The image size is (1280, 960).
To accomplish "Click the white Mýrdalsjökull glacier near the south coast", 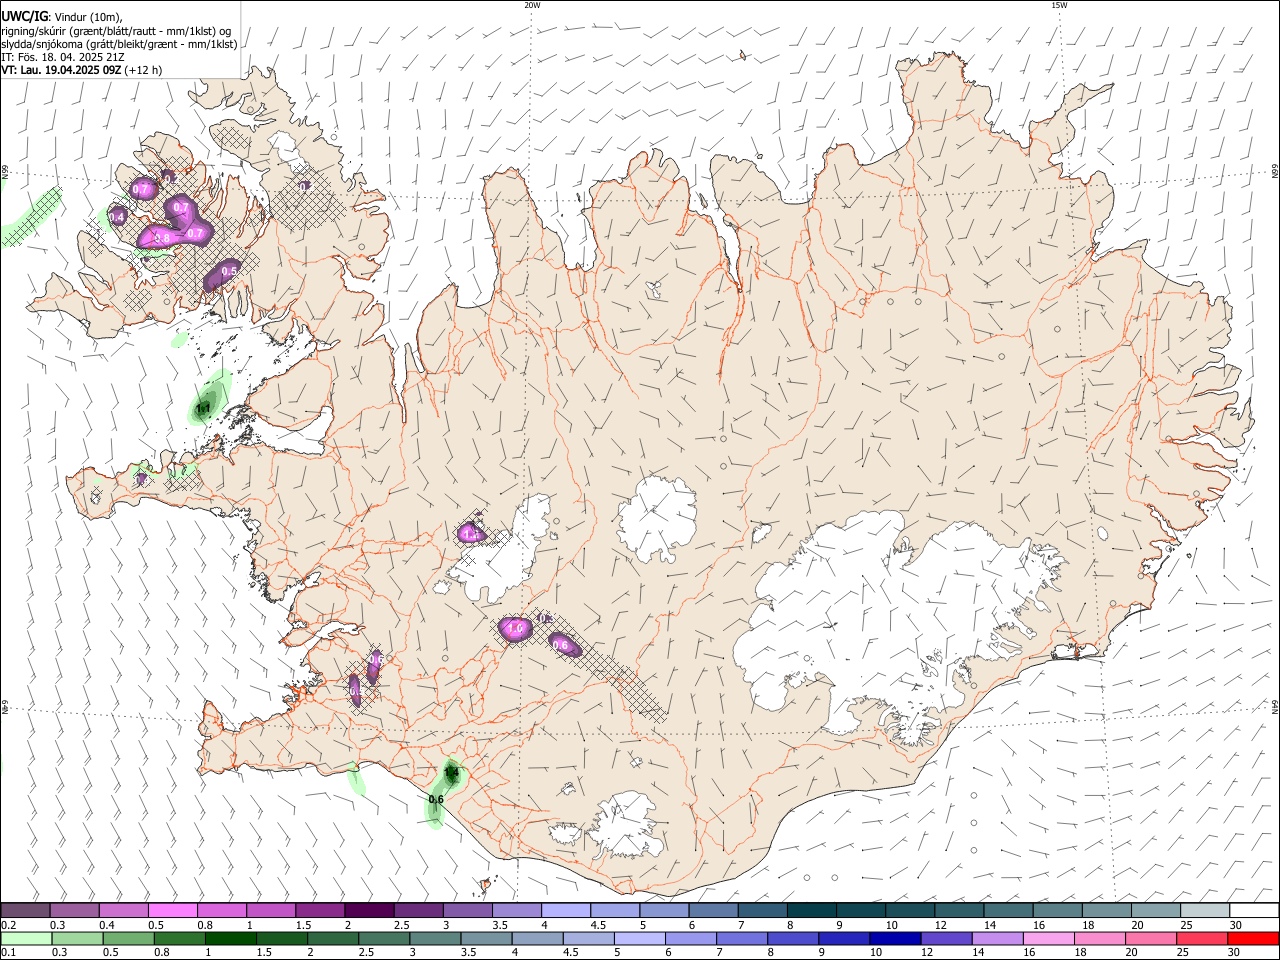I will tap(625, 823).
